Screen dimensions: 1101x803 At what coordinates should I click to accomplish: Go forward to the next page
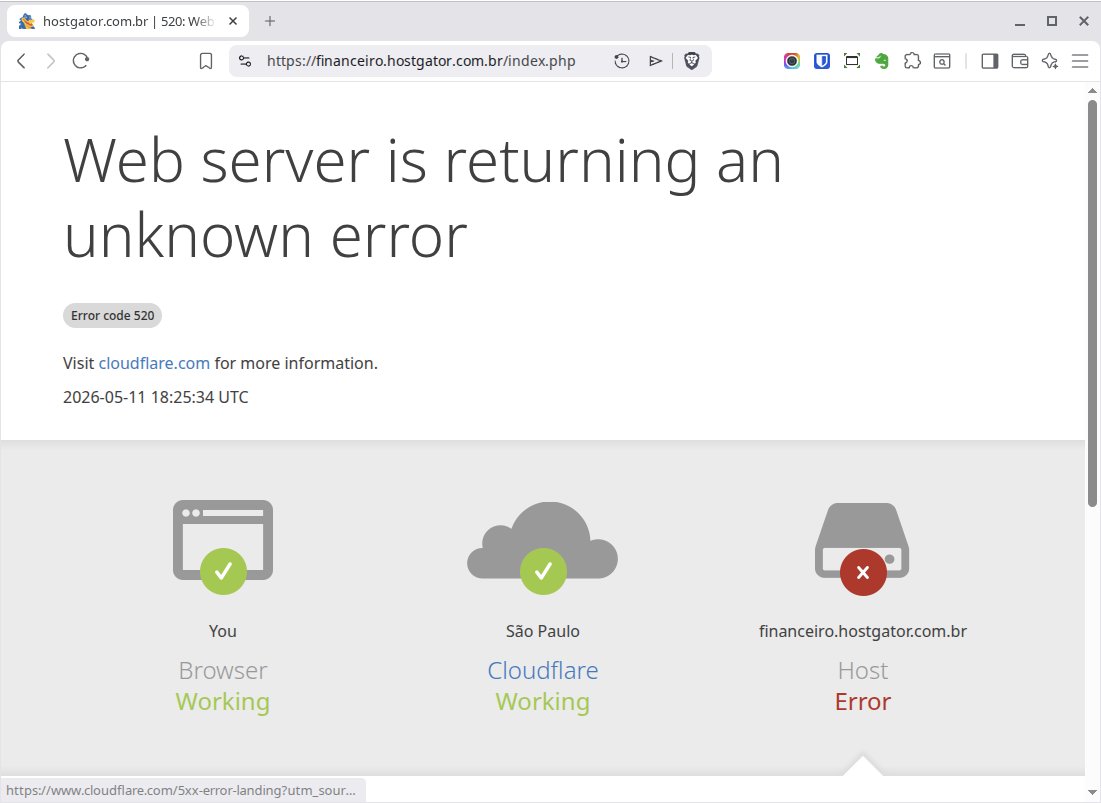pyautogui.click(x=51, y=61)
